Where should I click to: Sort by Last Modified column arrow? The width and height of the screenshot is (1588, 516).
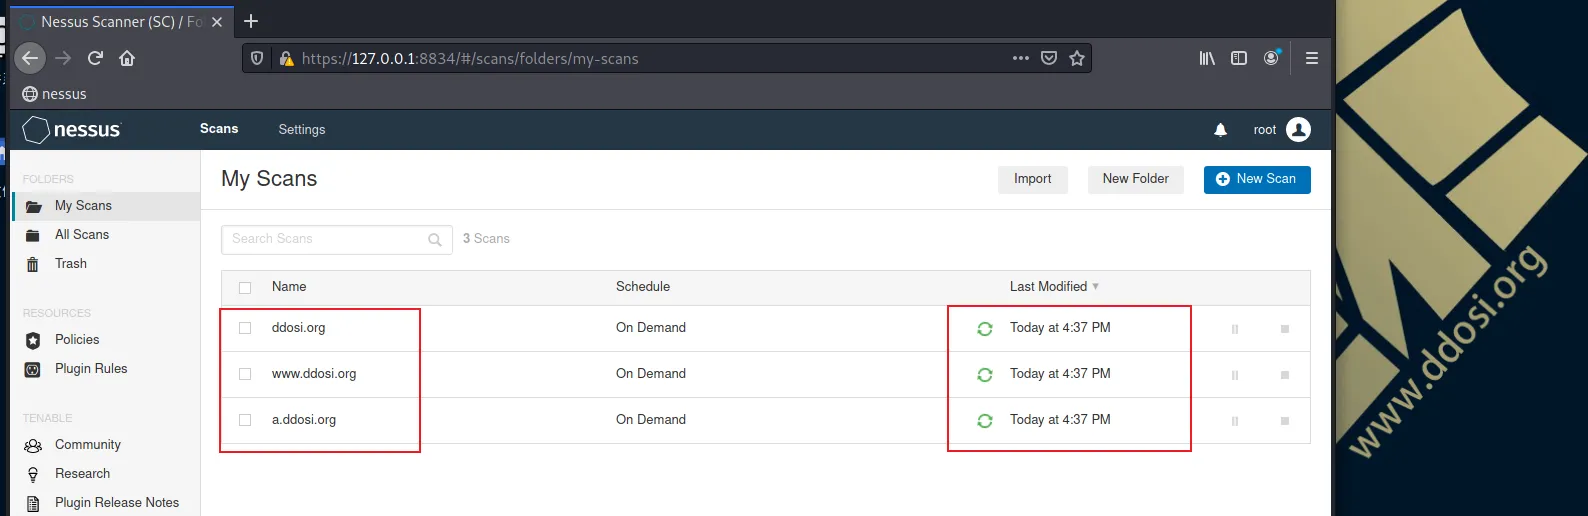[1096, 287]
